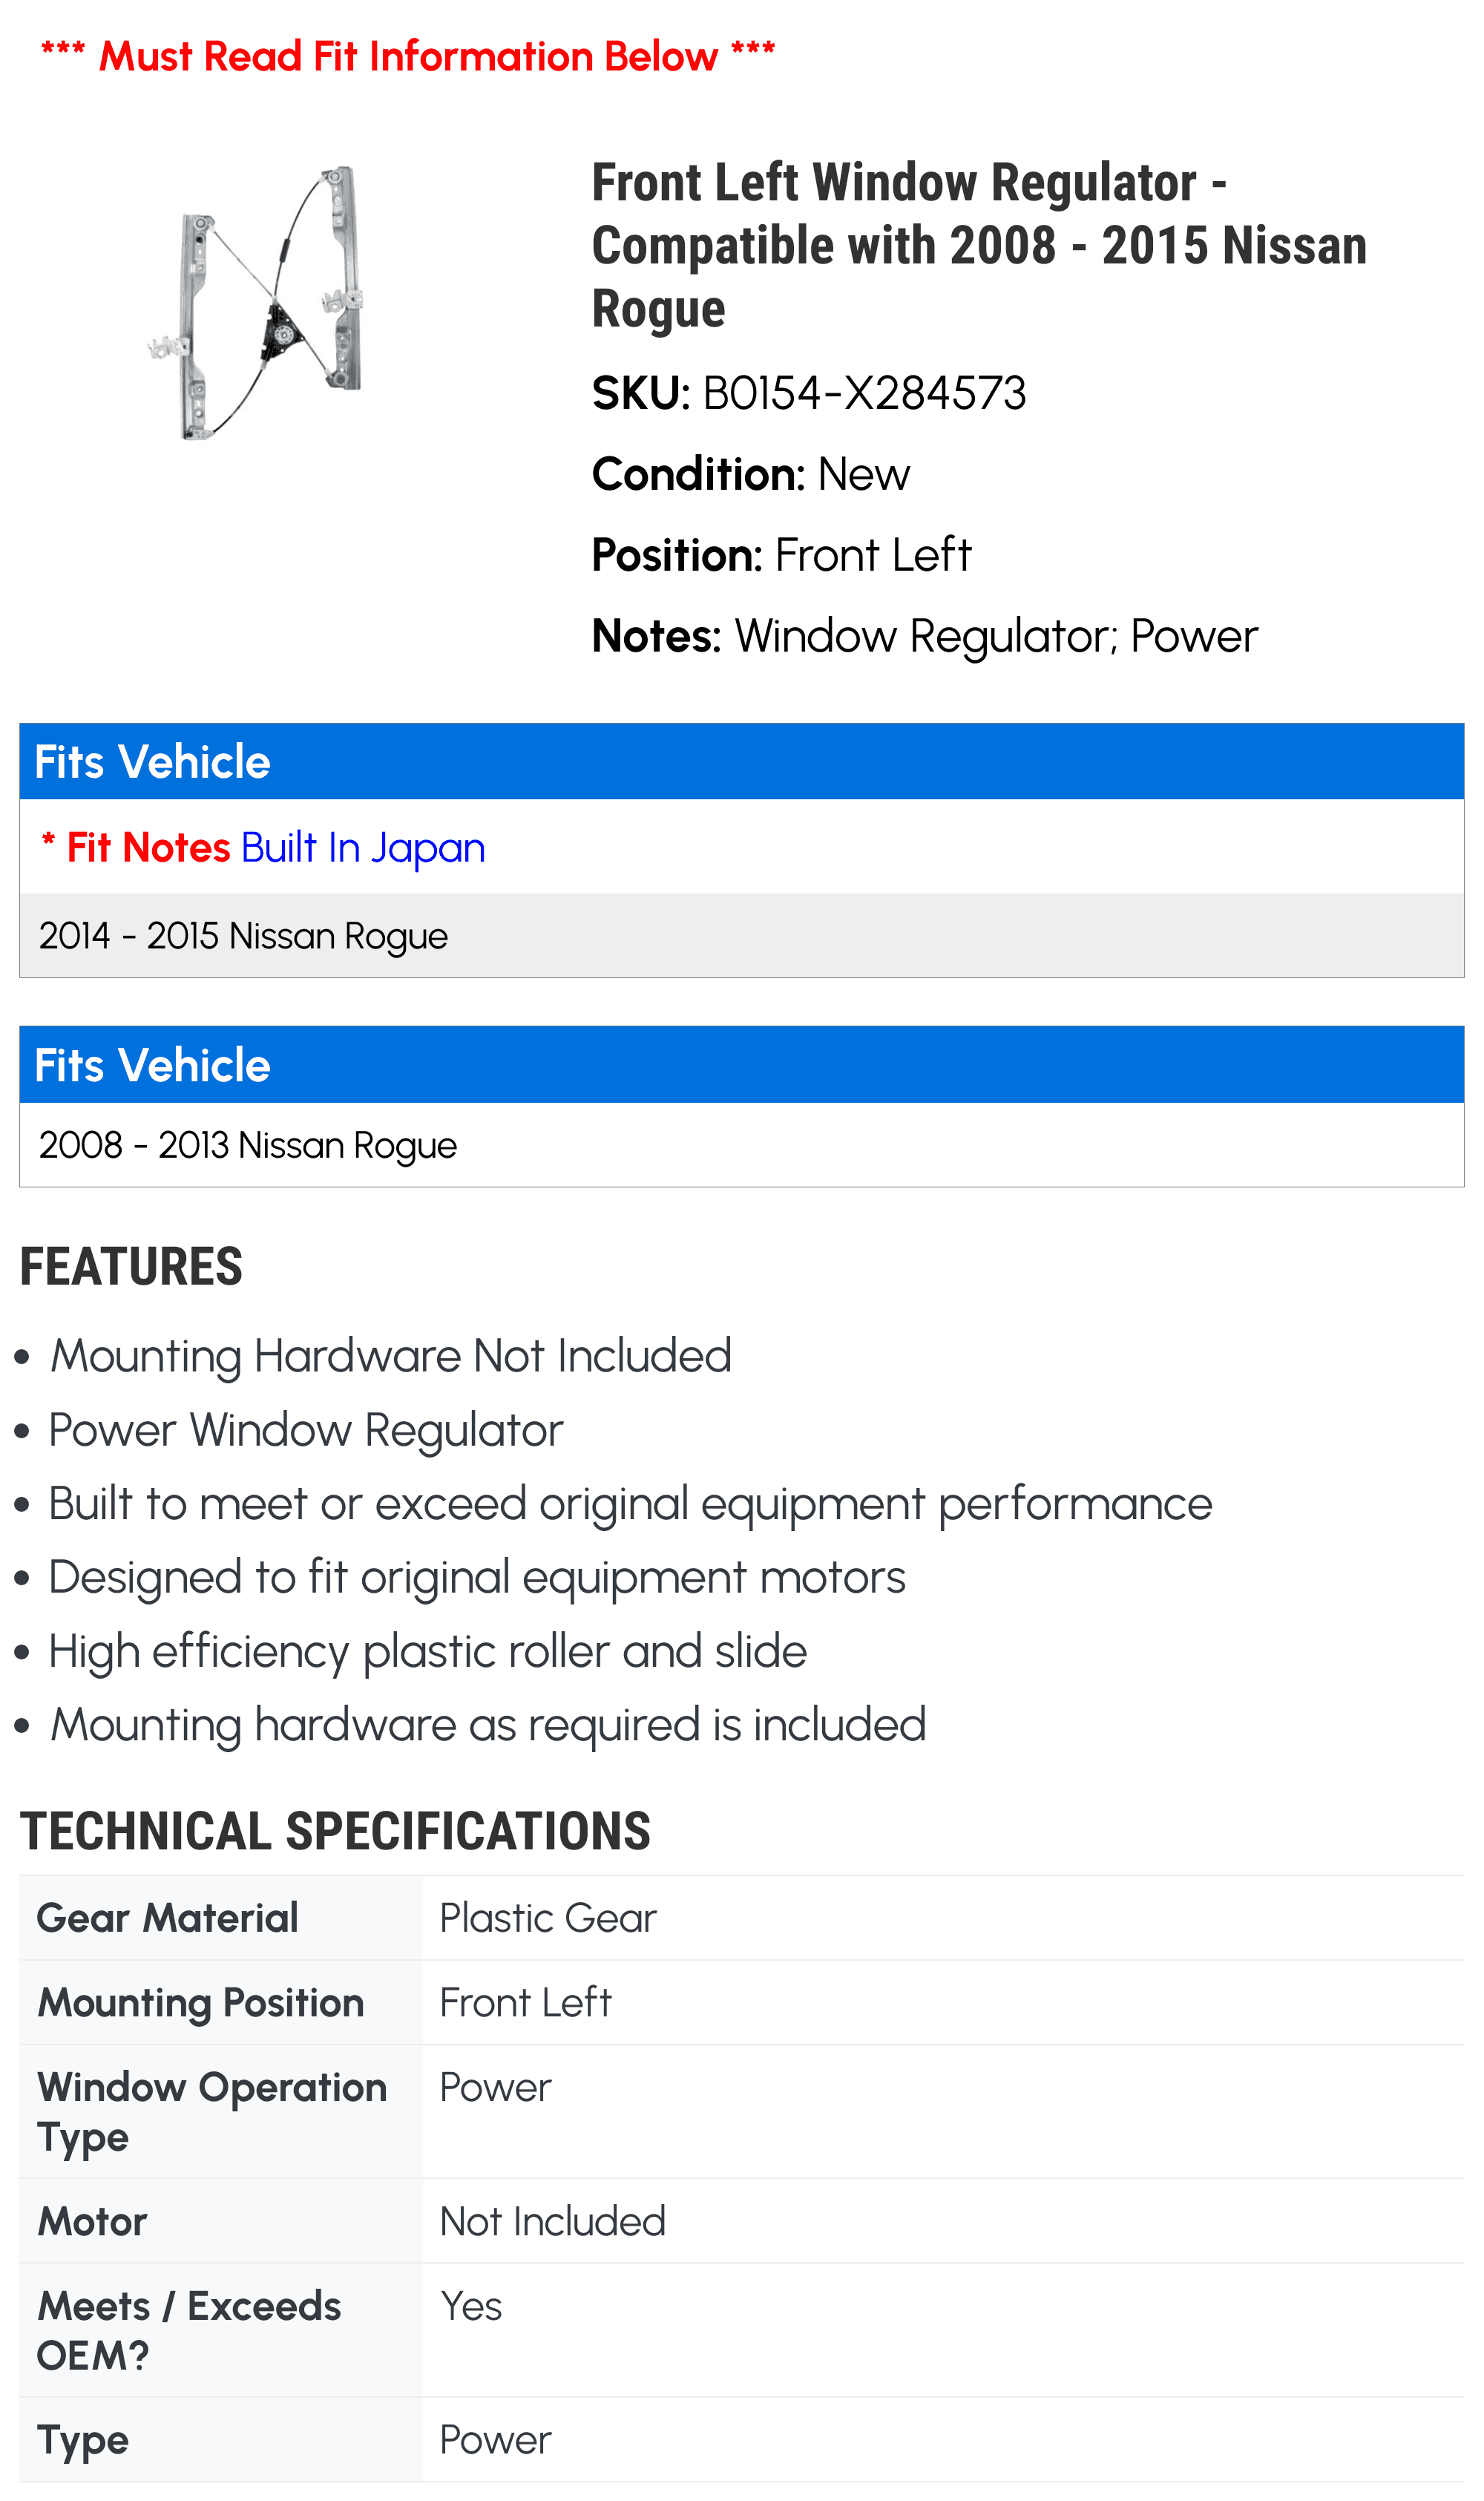Click the SKU B0154-X284573 text
Image resolution: width=1484 pixels, height=2501 pixels.
click(809, 393)
